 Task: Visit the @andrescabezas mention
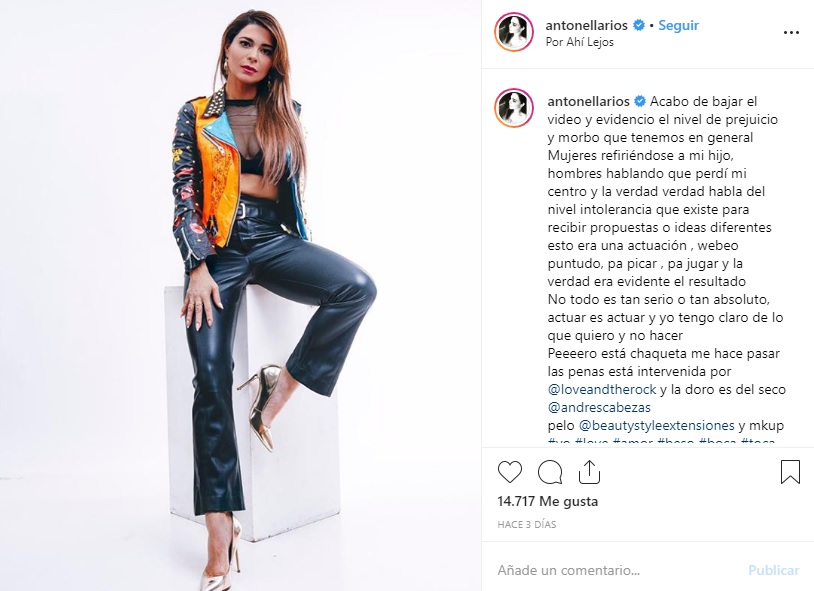click(599, 407)
